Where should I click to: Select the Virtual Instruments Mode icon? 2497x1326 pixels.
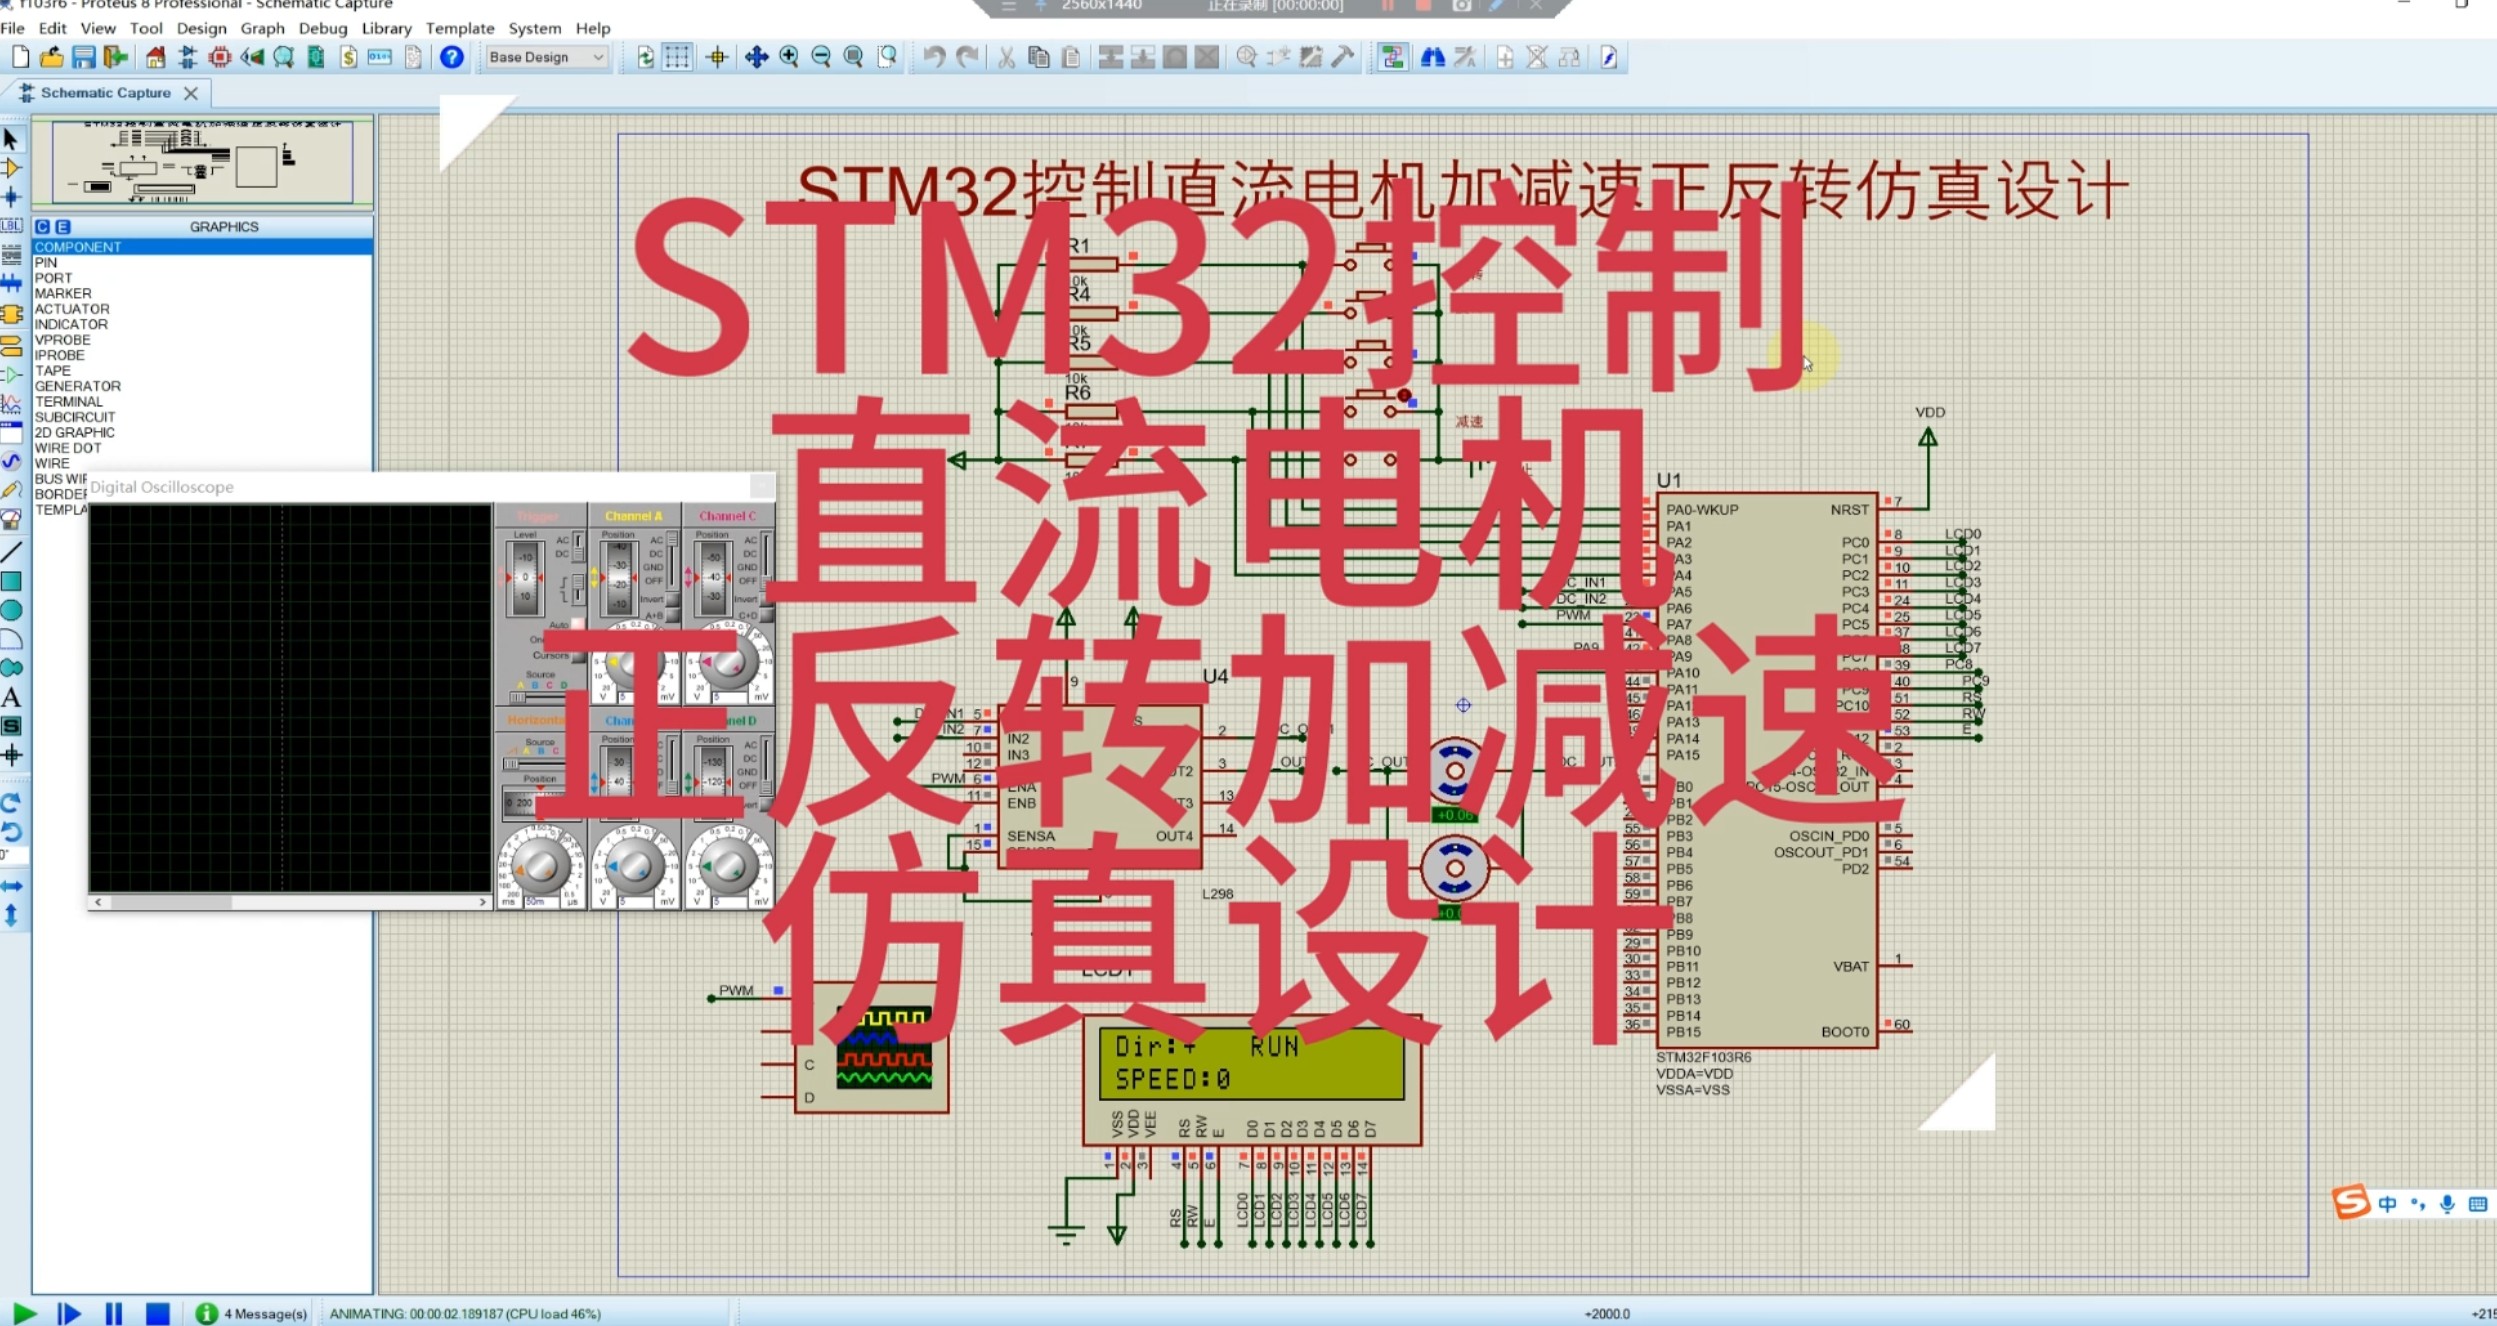click(11, 519)
